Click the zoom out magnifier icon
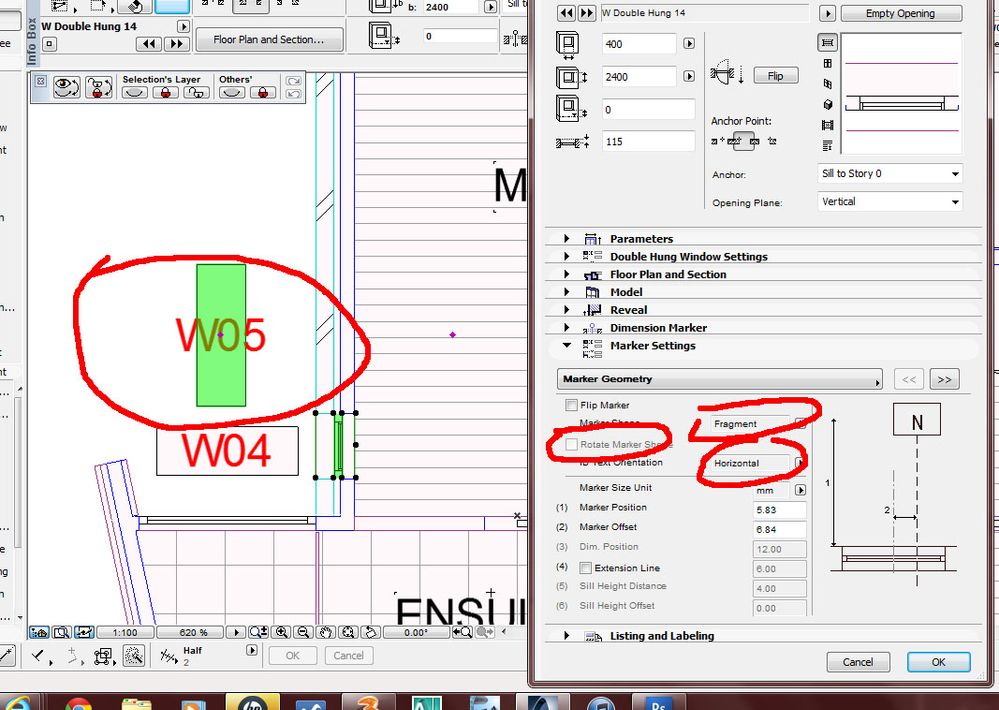 [303, 632]
